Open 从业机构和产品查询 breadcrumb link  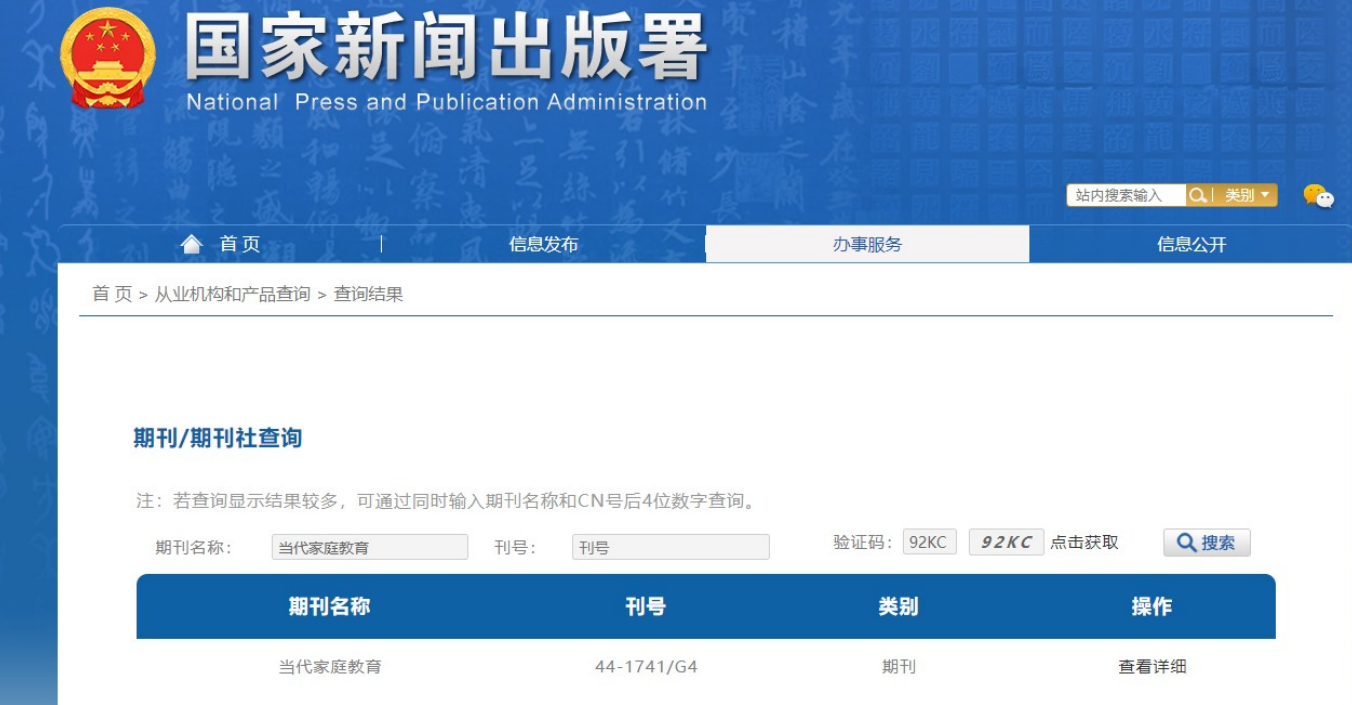coord(232,294)
